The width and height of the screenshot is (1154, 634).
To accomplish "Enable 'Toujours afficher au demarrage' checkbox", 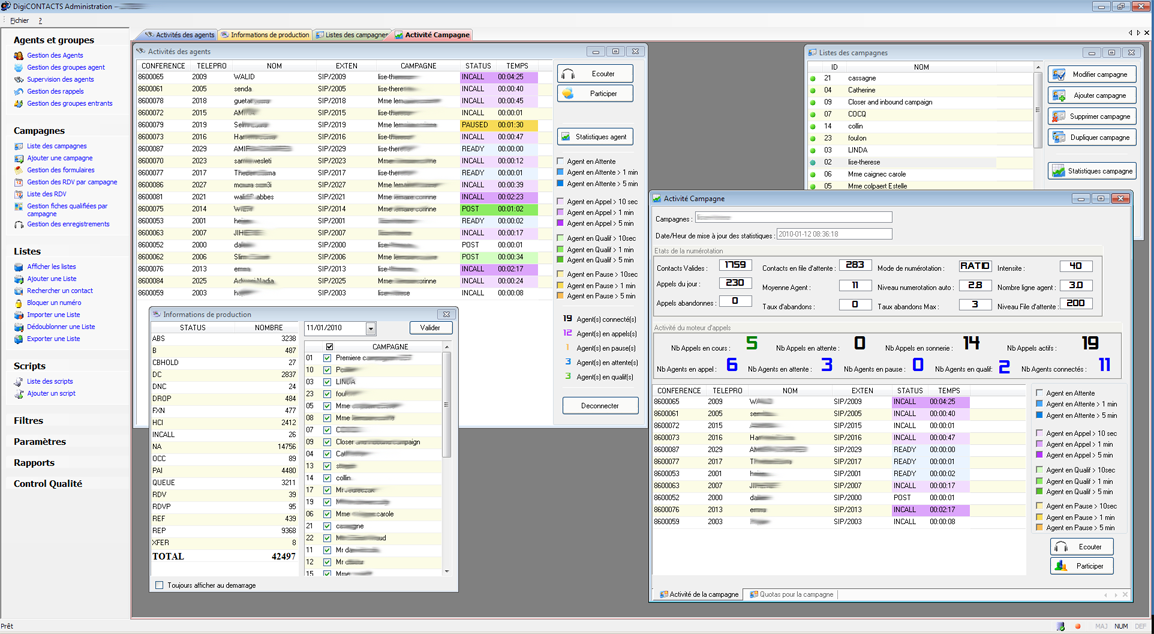I will (x=159, y=585).
